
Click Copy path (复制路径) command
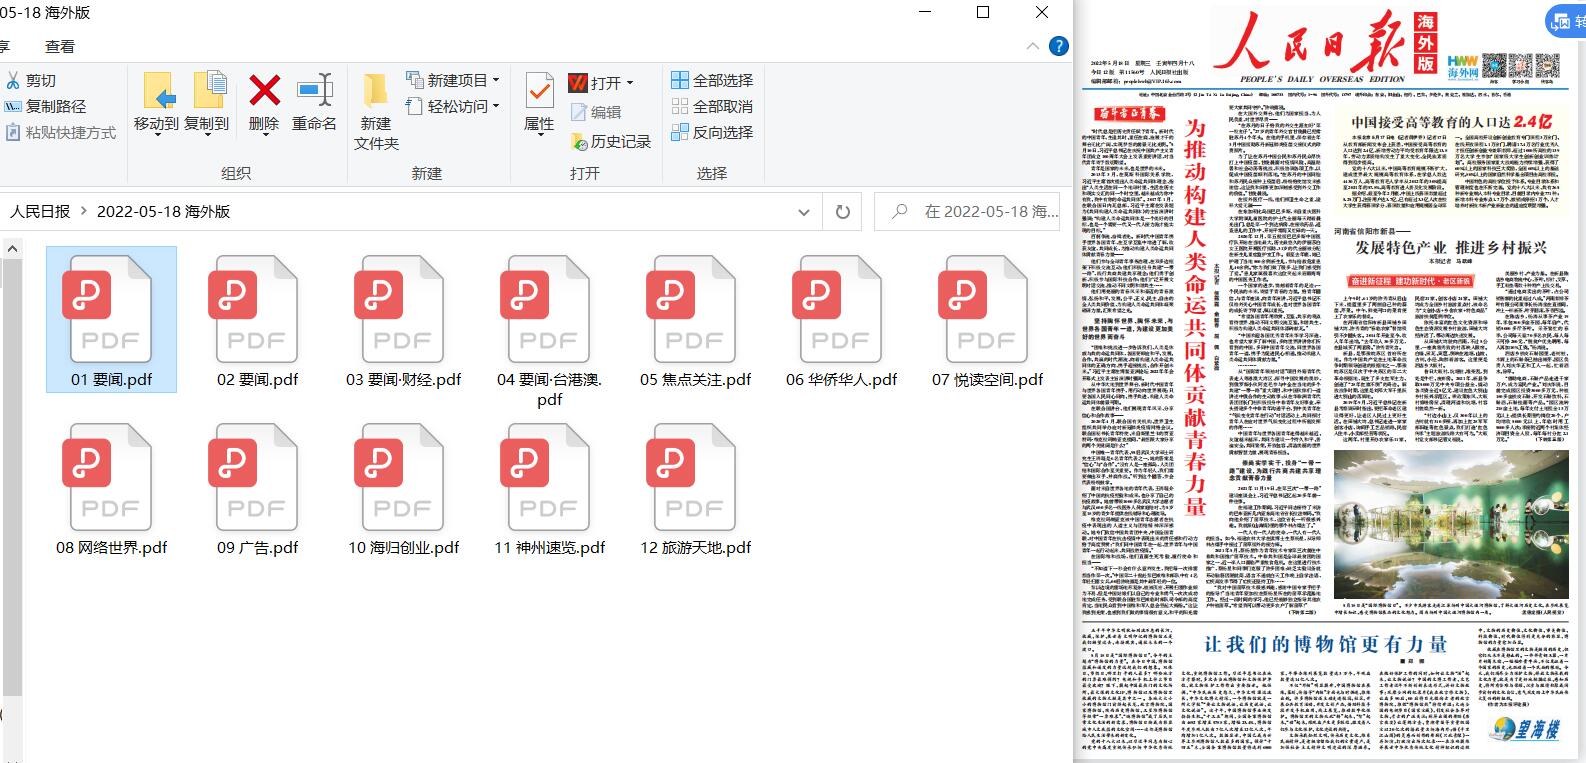click(x=46, y=106)
